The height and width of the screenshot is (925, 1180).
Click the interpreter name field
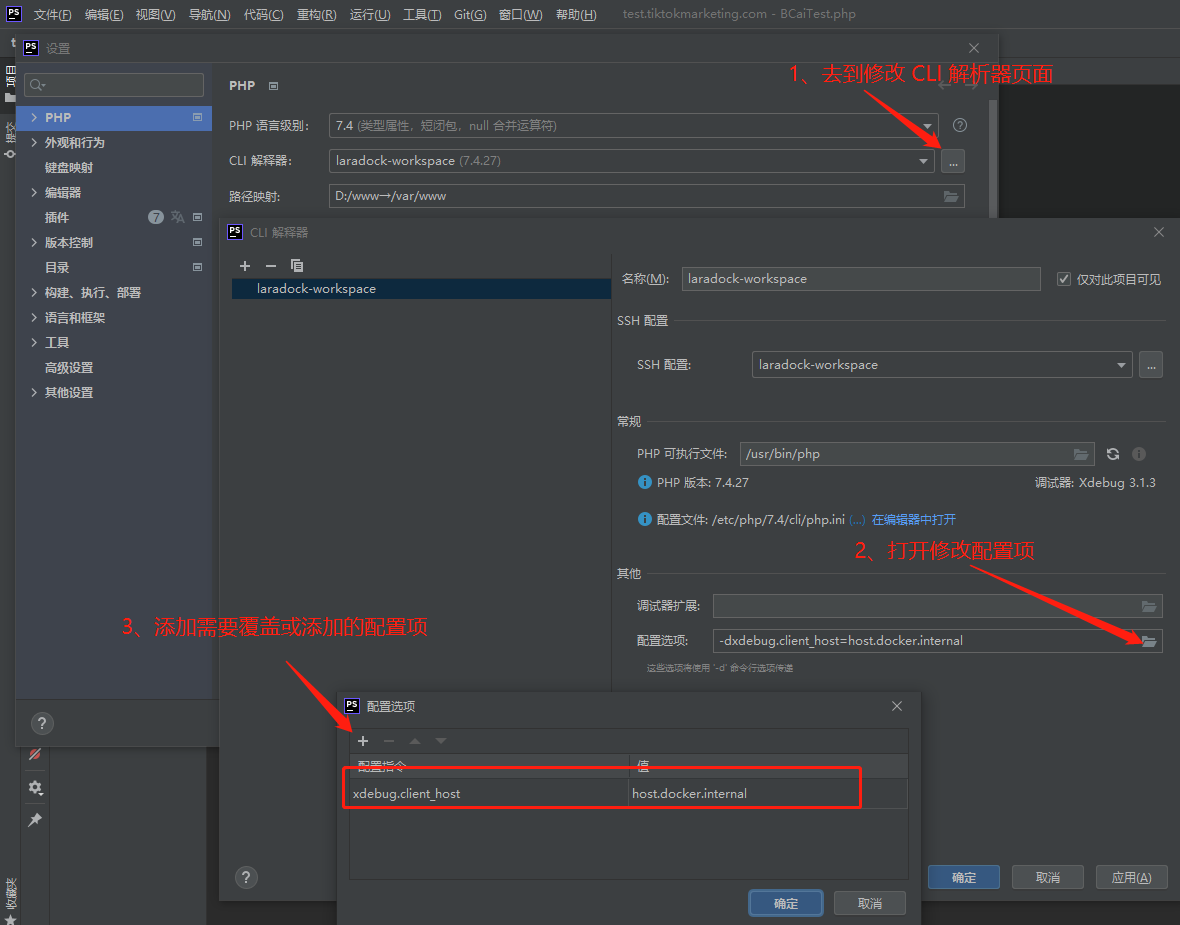(861, 279)
